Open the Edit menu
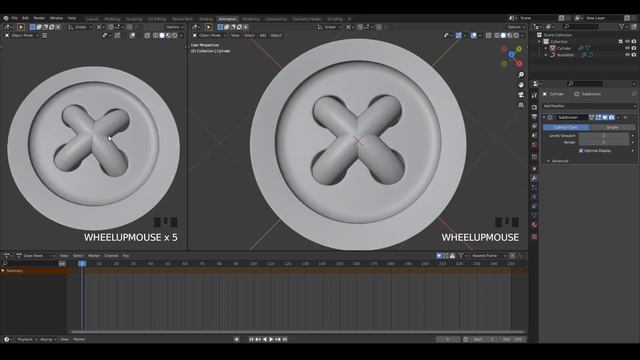The image size is (640, 360). coord(25,18)
